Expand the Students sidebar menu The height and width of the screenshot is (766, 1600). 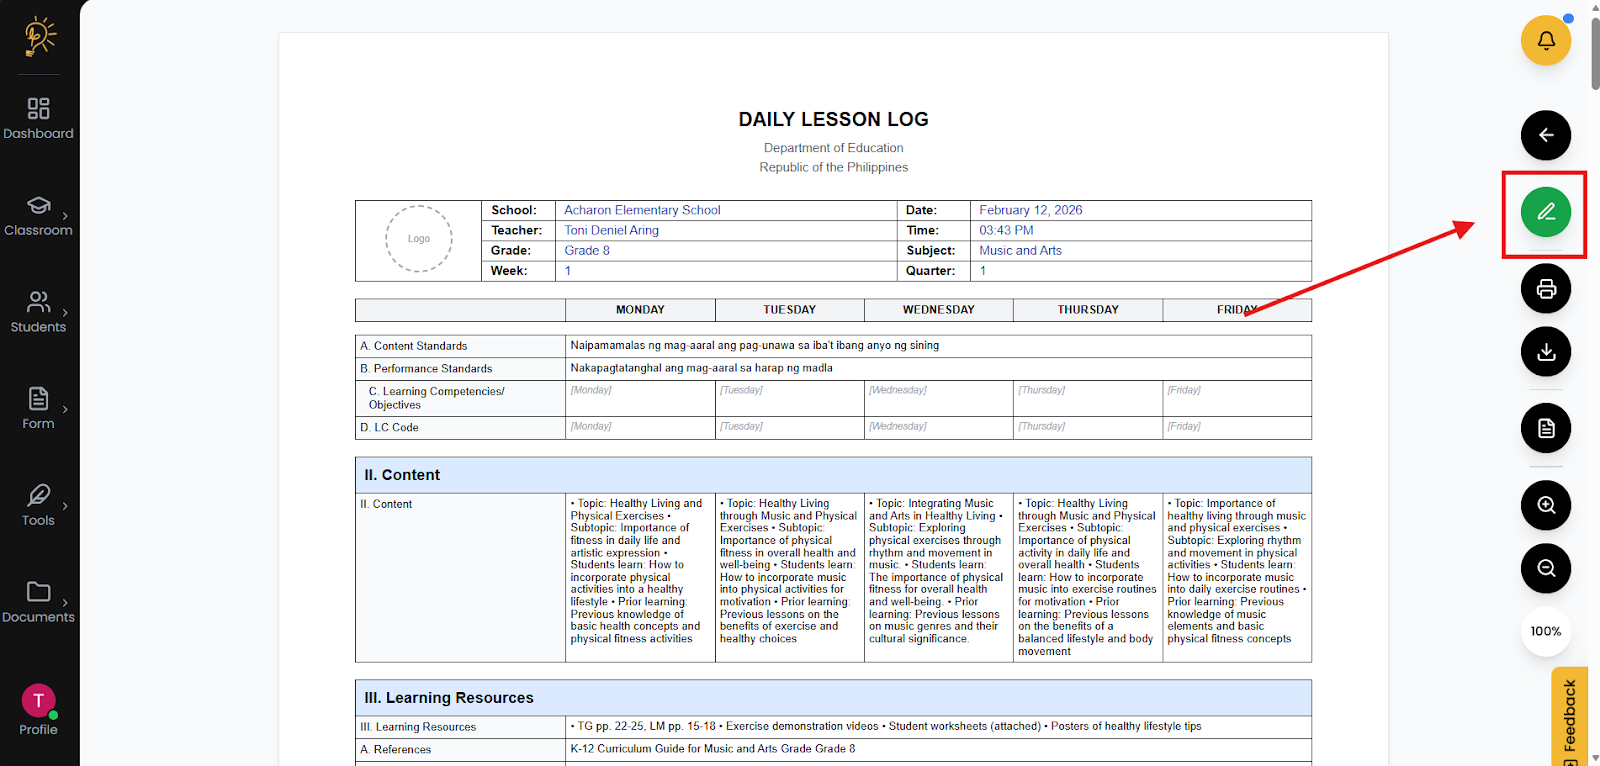(39, 312)
